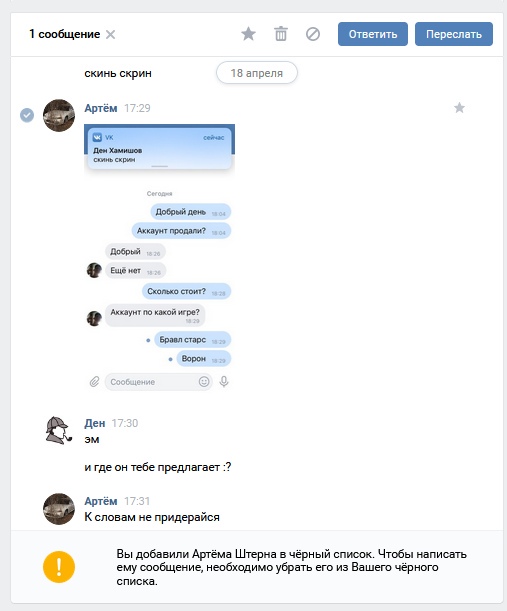Click the microphone icon in the screenshot

224,381
